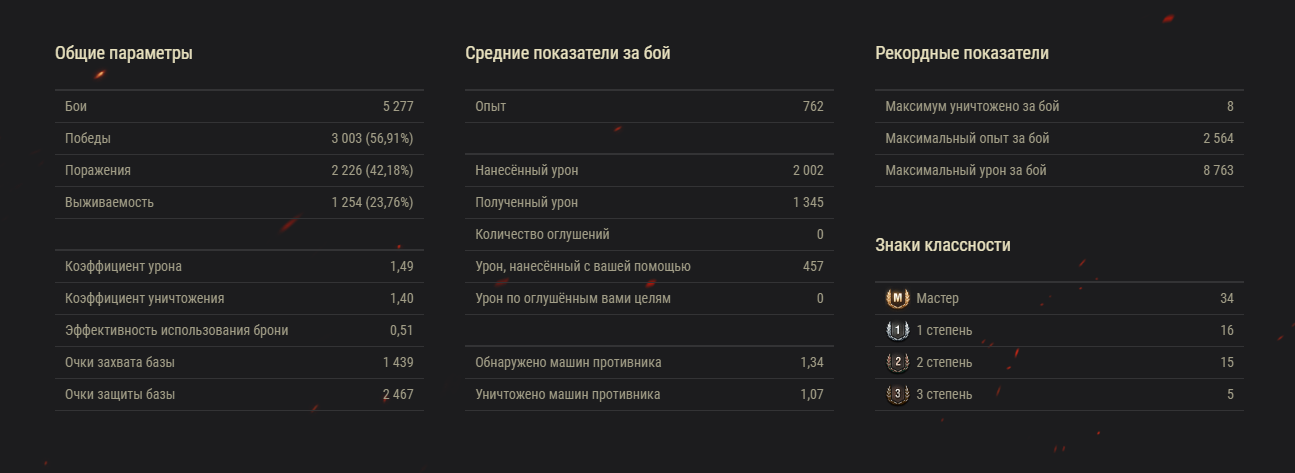Image resolution: width=1295 pixels, height=473 pixels.
Task: Click the 1 степень badge icon
Action: [897, 330]
